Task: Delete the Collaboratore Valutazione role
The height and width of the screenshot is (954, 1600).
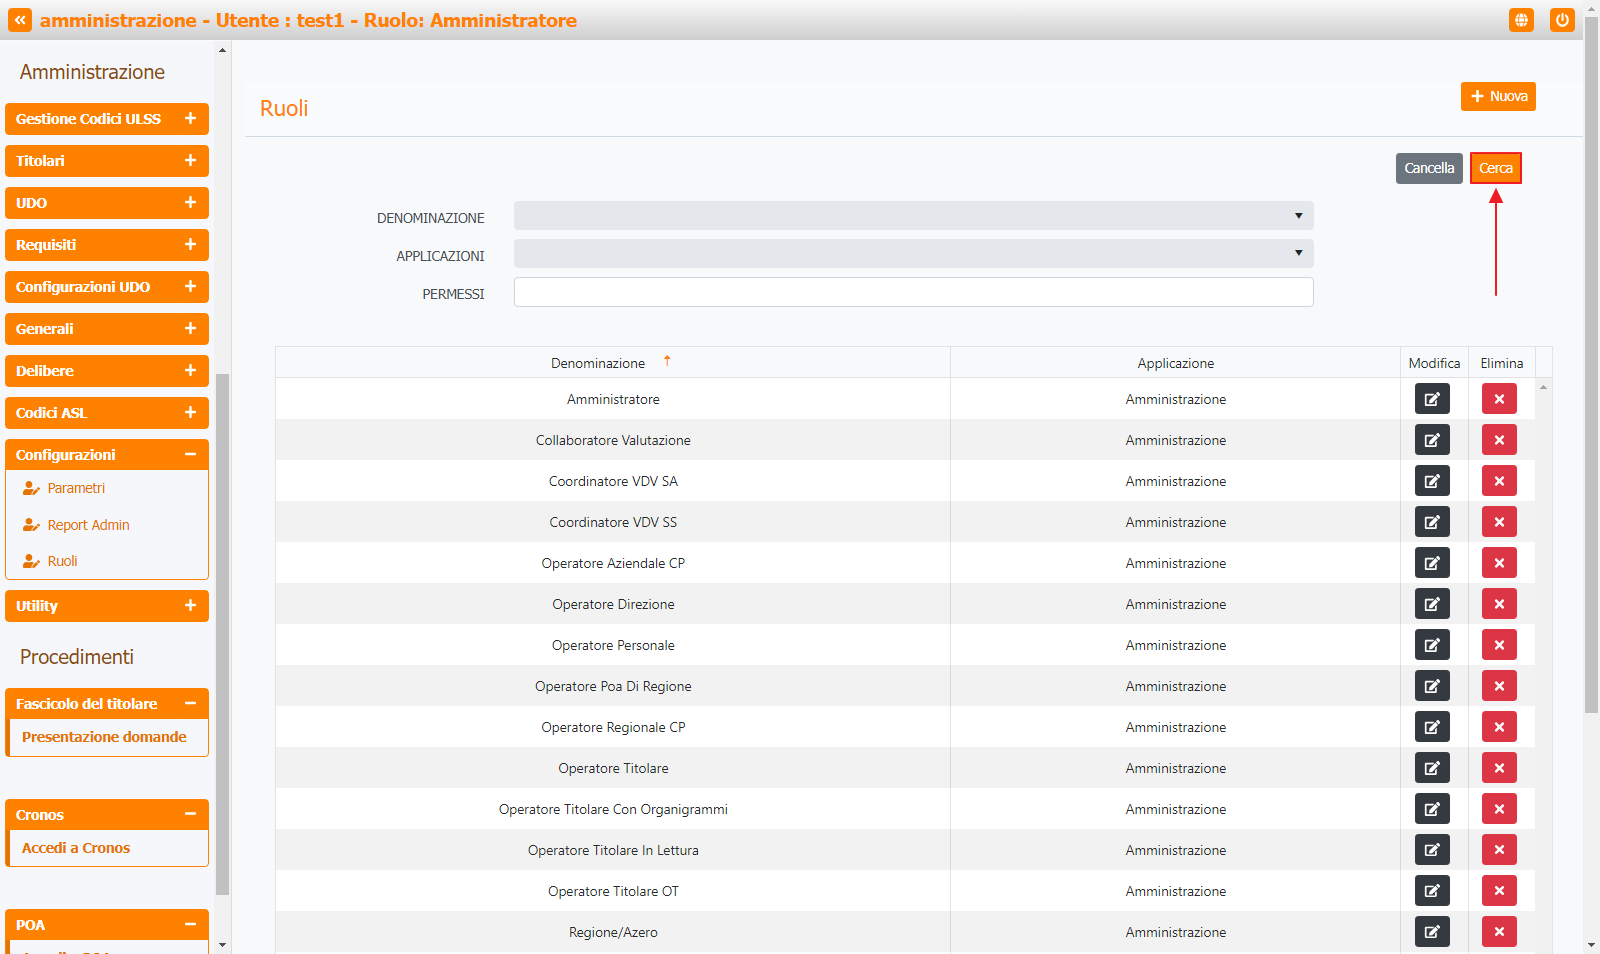Action: point(1499,440)
